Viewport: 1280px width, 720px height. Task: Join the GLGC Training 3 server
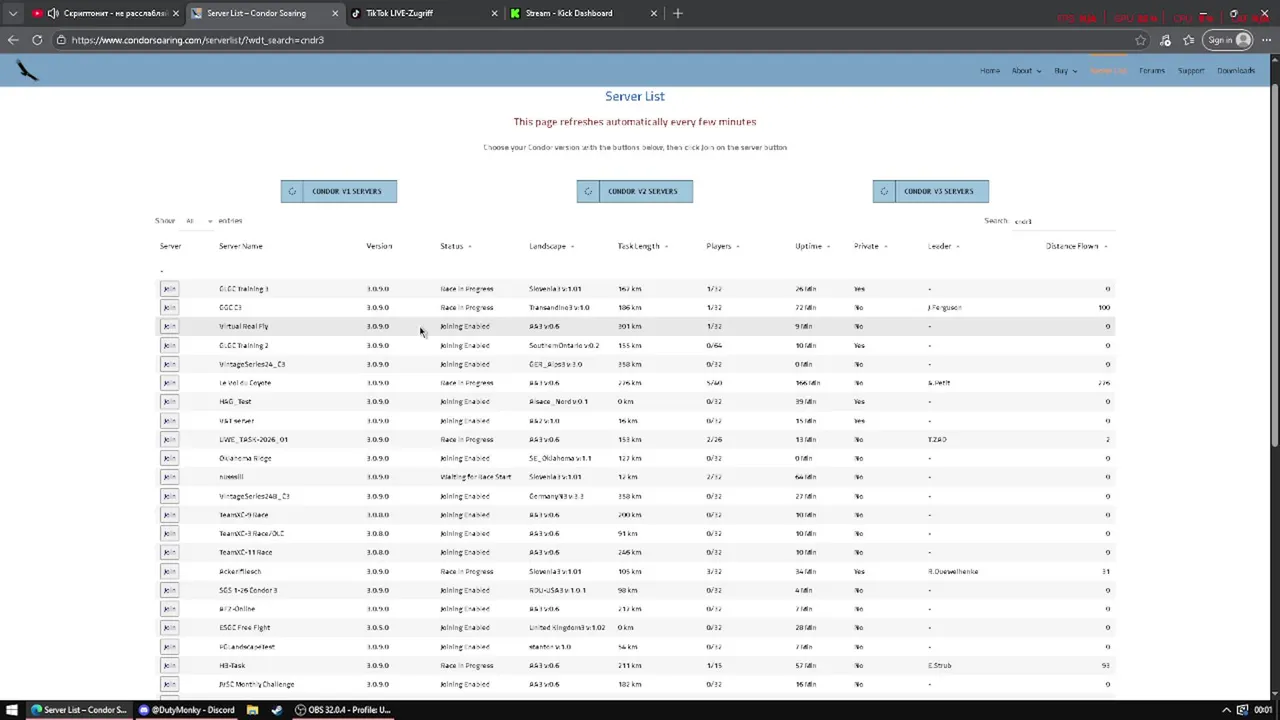coord(169,289)
